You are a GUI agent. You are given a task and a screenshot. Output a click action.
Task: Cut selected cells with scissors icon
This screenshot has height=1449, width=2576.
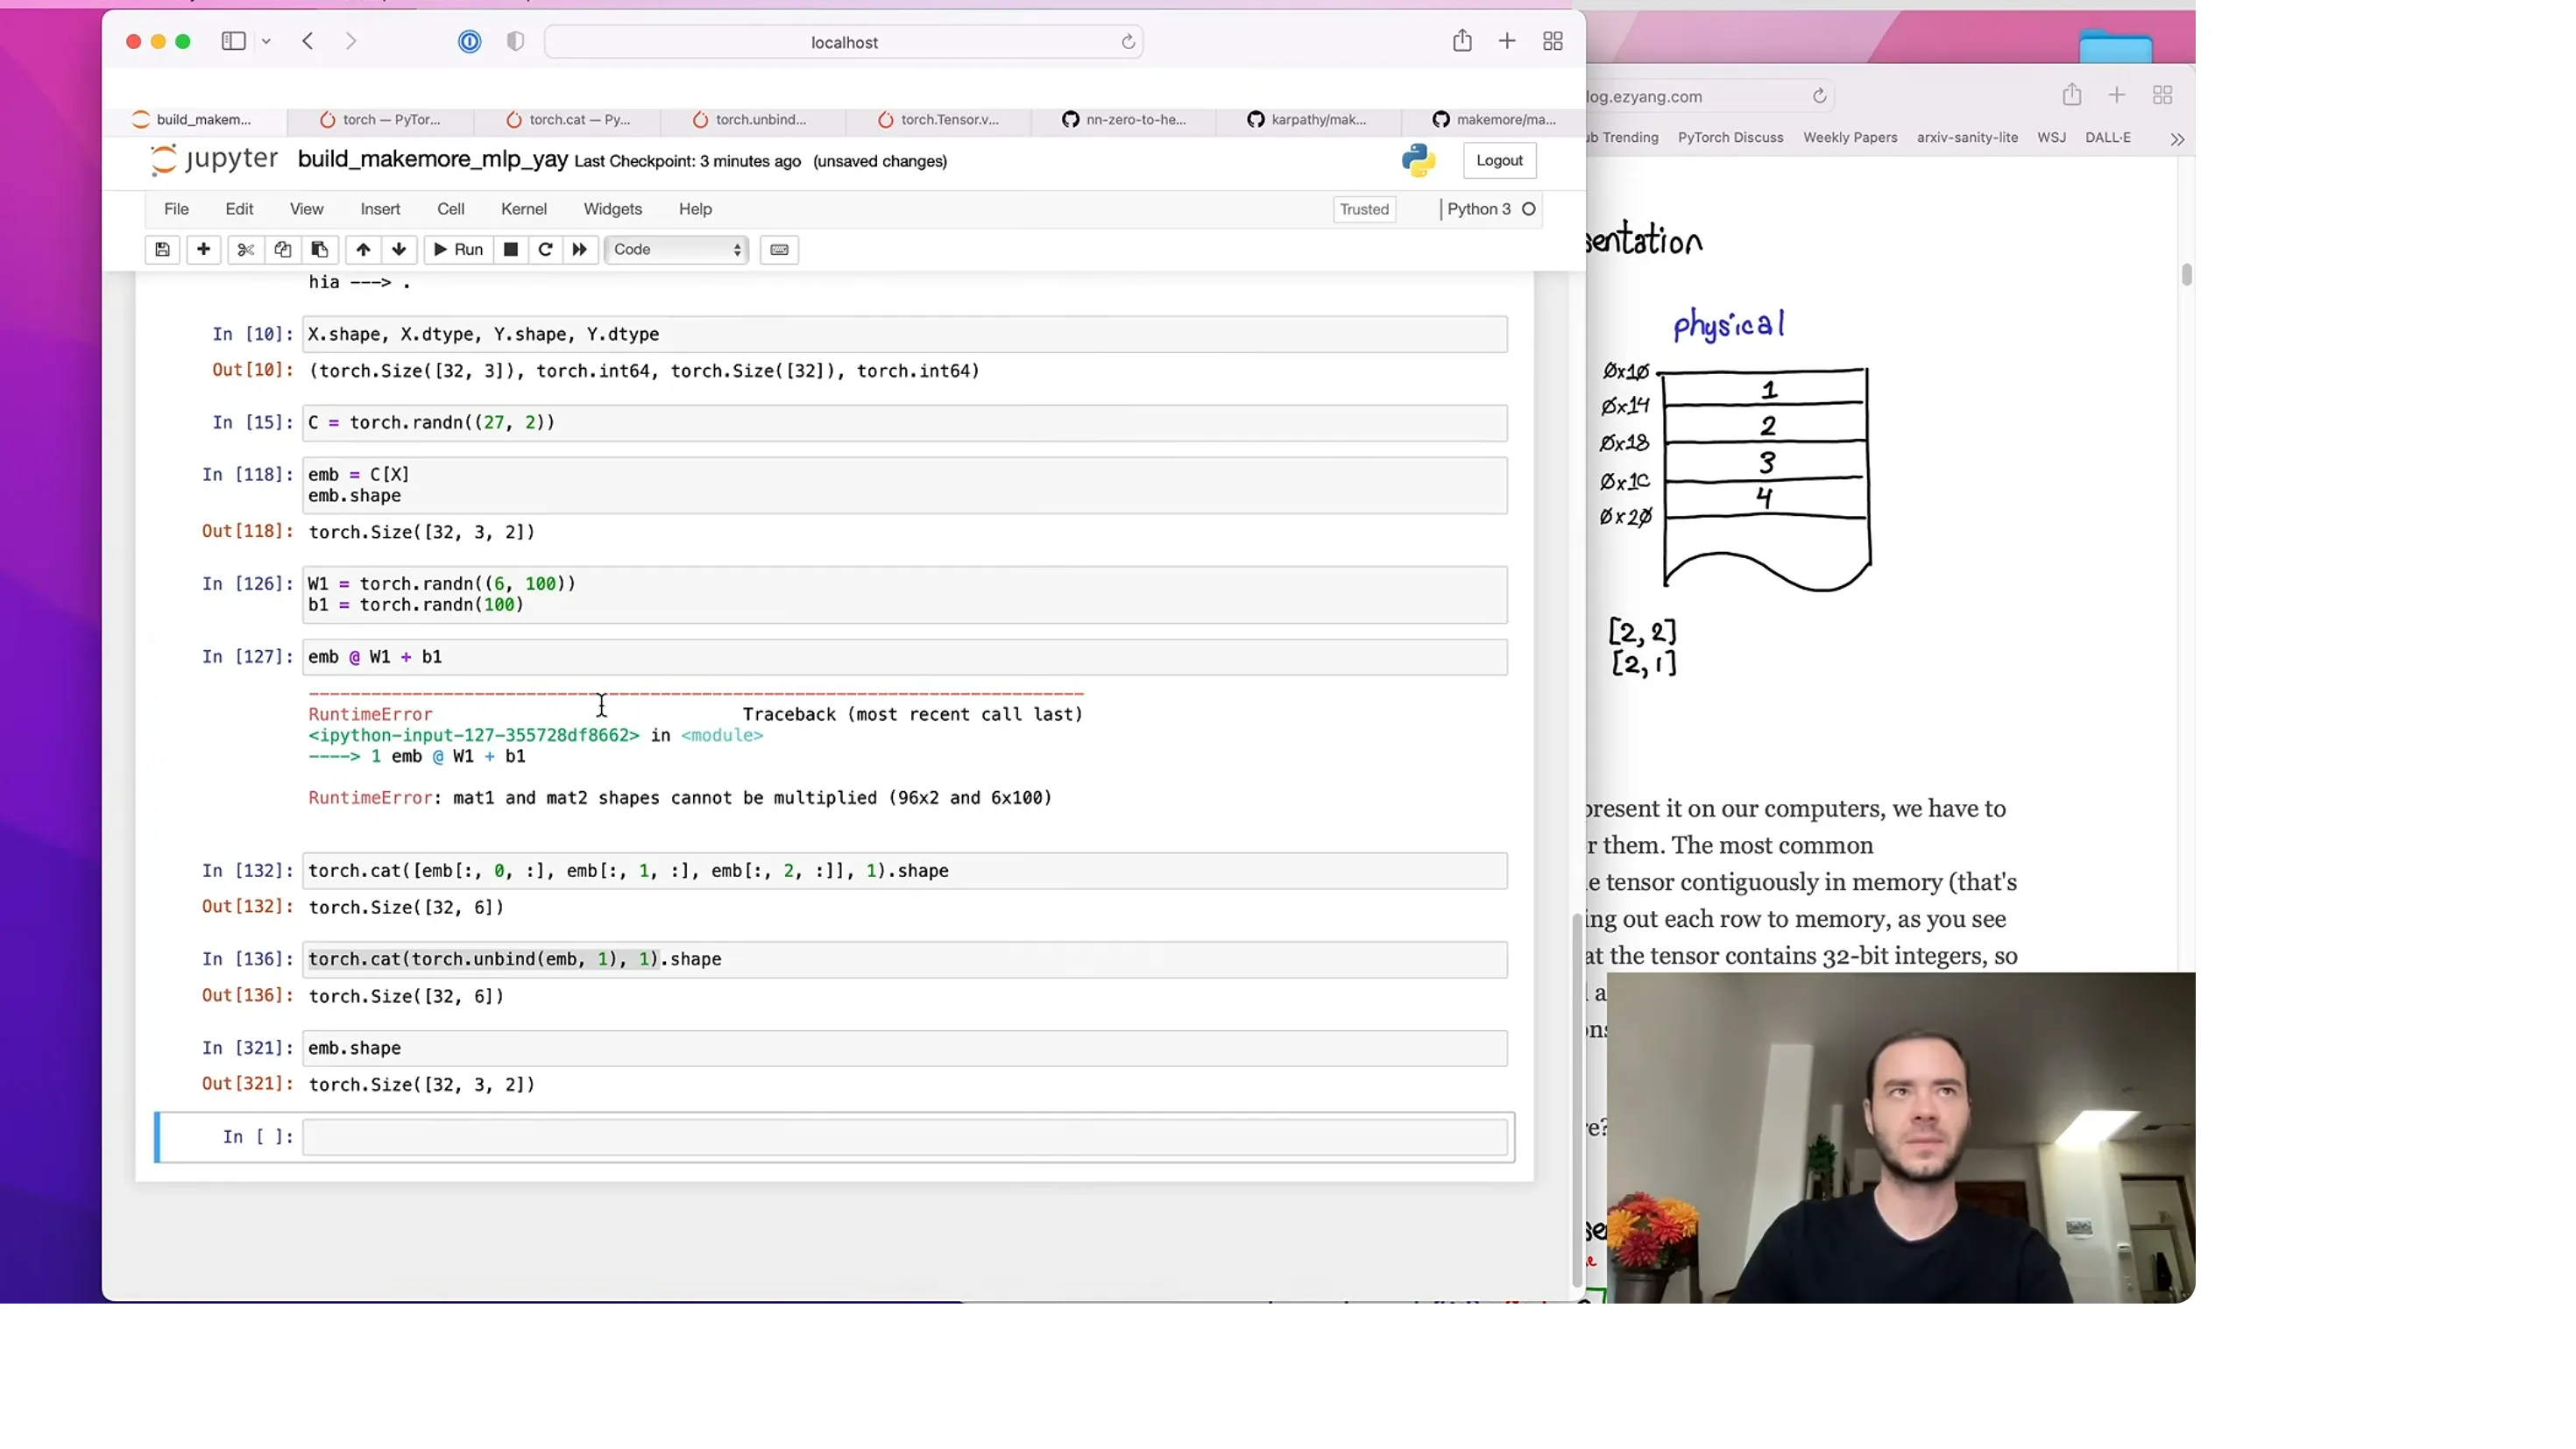(245, 249)
